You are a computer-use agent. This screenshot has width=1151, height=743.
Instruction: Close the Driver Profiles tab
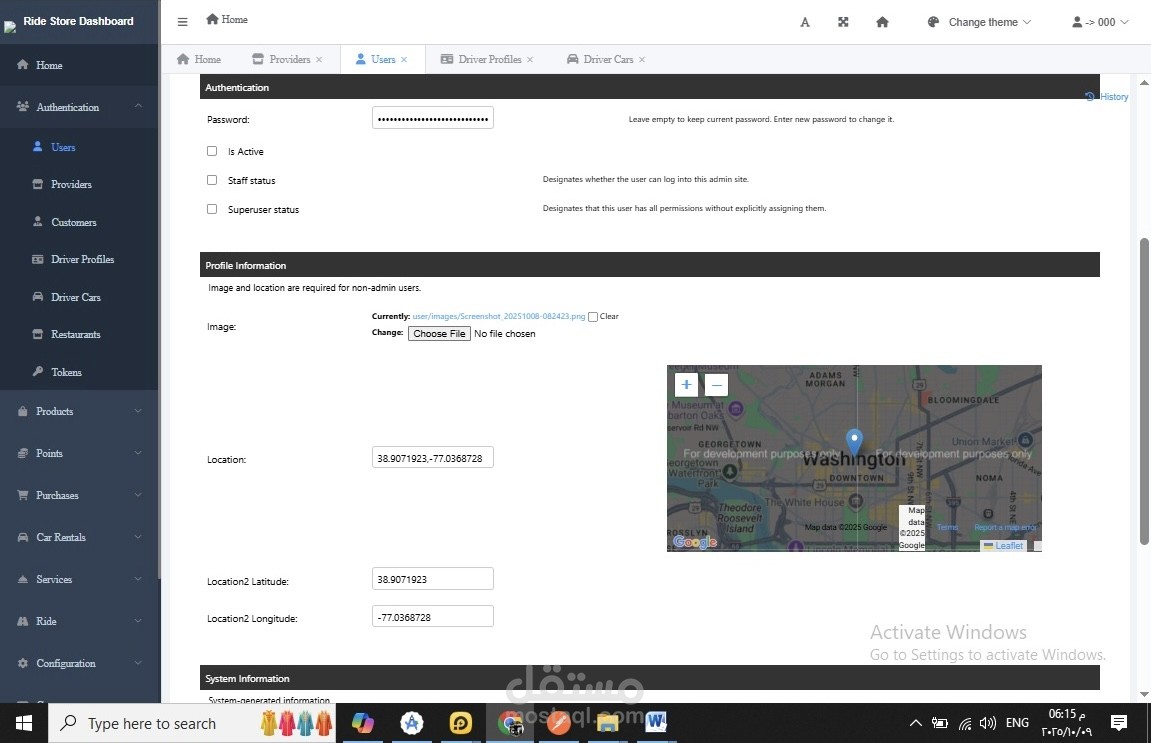[530, 59]
